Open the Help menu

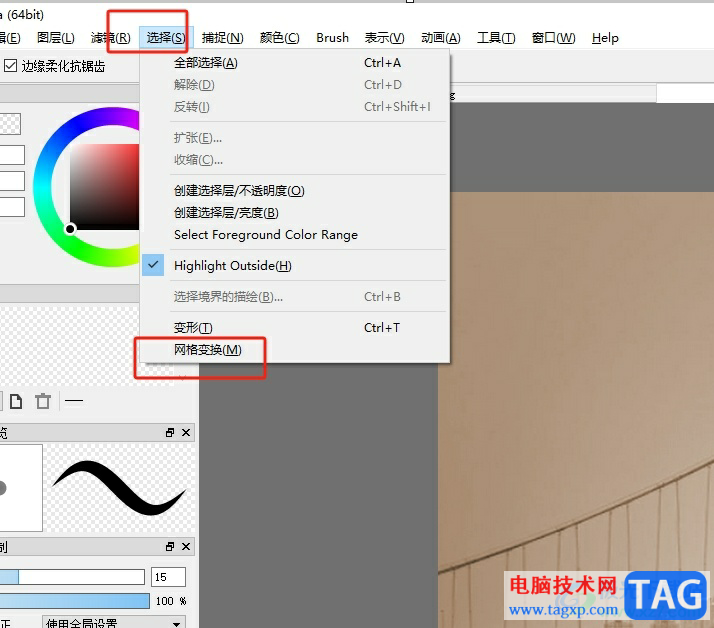(605, 38)
